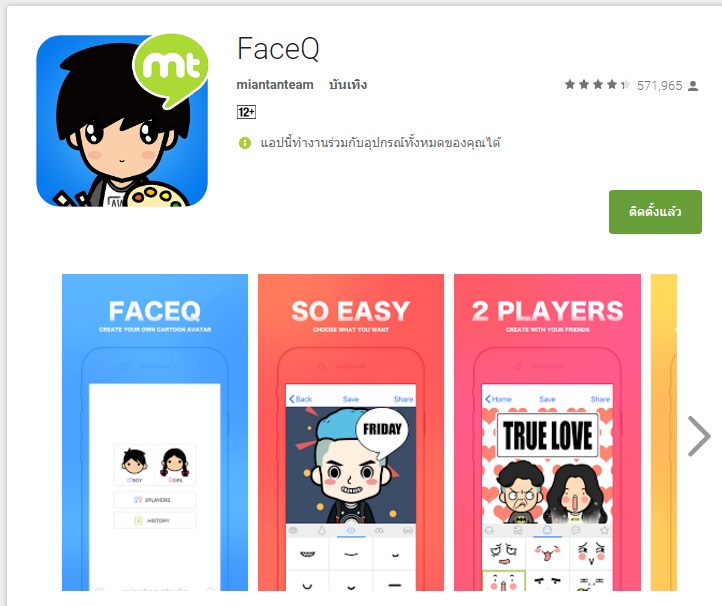Show next screenshots with the right chevron

click(x=699, y=436)
